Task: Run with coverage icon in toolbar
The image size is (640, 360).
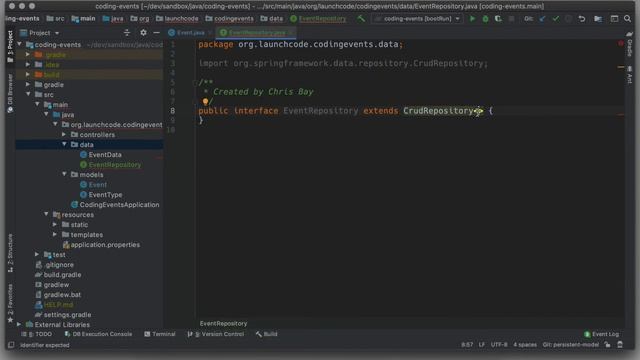Action: [498, 19]
